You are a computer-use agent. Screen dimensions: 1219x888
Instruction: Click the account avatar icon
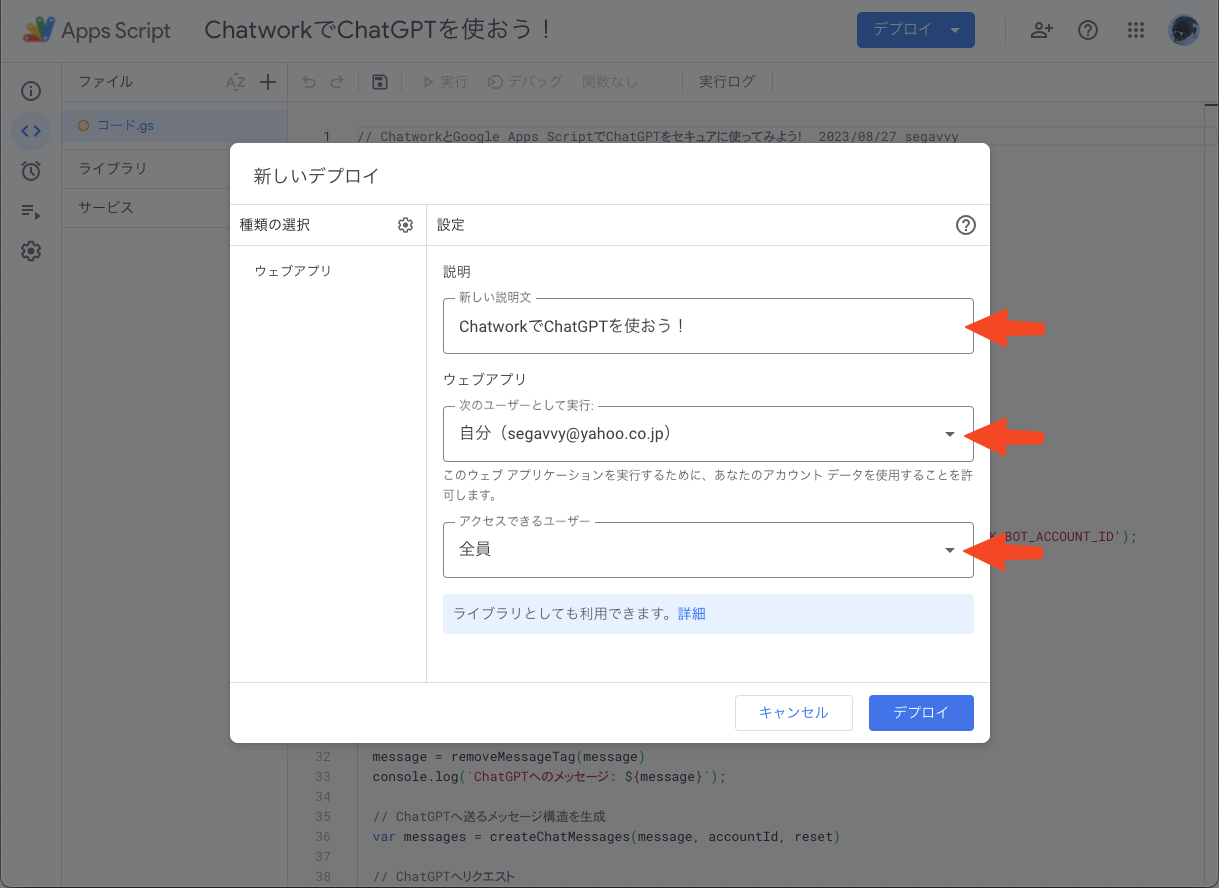(x=1184, y=30)
